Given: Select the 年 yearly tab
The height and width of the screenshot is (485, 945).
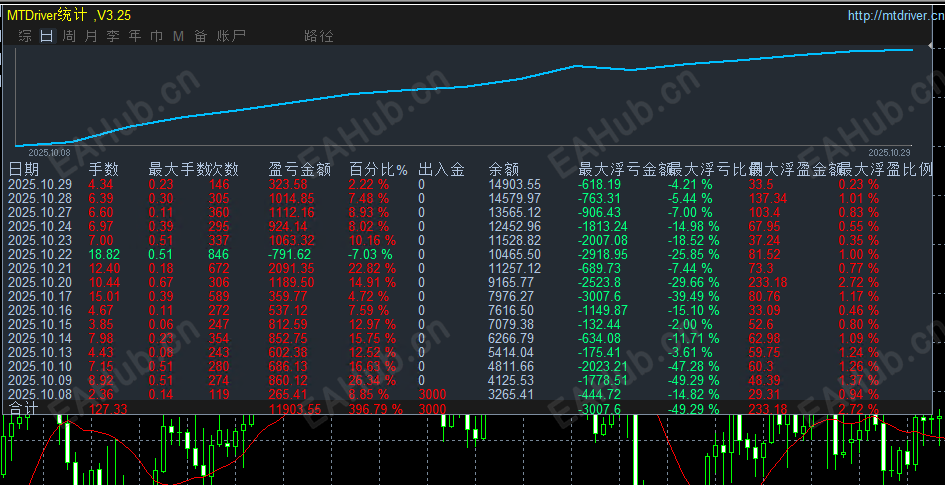Looking at the screenshot, I should coord(135,36).
